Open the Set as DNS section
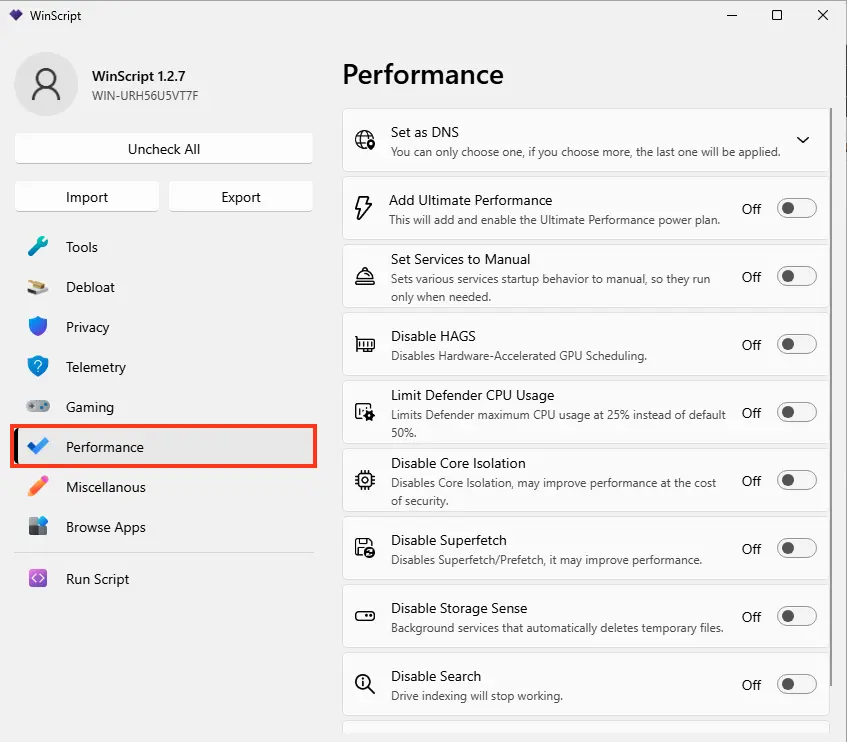The height and width of the screenshot is (742, 847). (x=586, y=140)
